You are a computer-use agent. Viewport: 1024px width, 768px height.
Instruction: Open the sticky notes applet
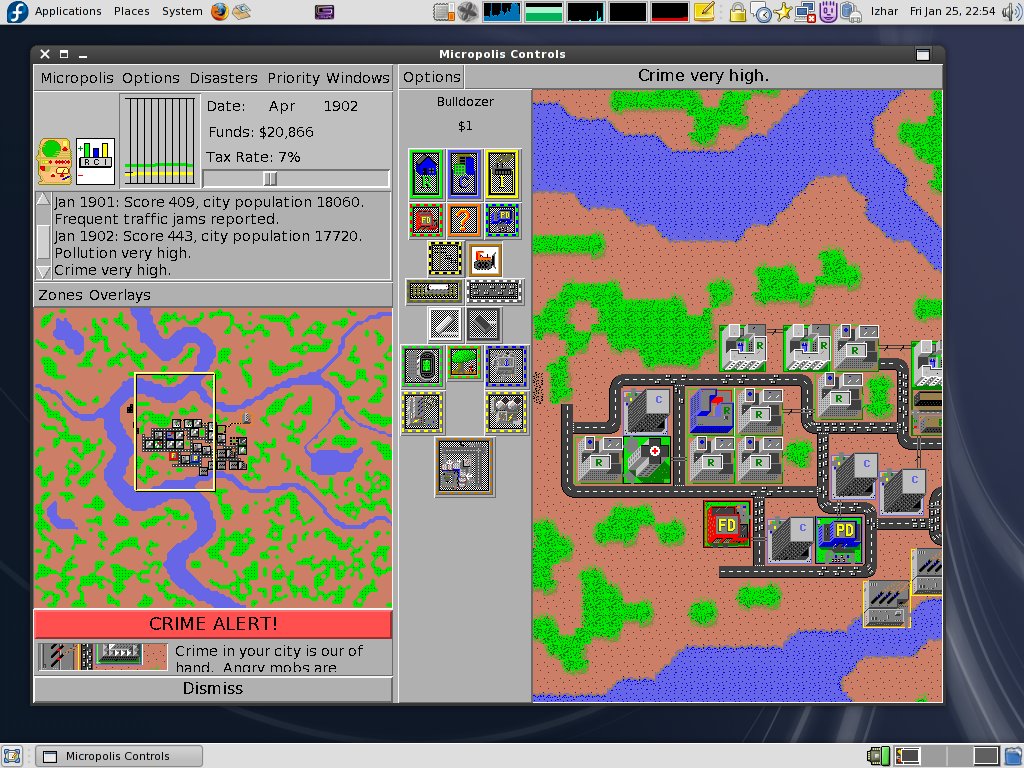tap(703, 11)
